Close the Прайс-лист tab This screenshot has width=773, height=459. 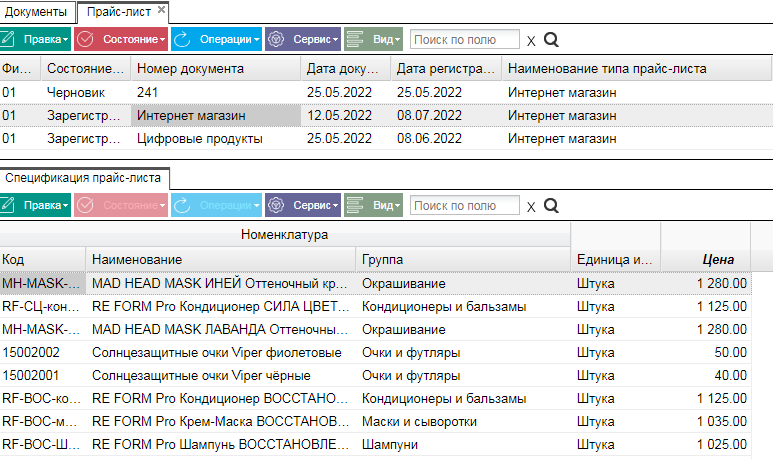(x=161, y=9)
